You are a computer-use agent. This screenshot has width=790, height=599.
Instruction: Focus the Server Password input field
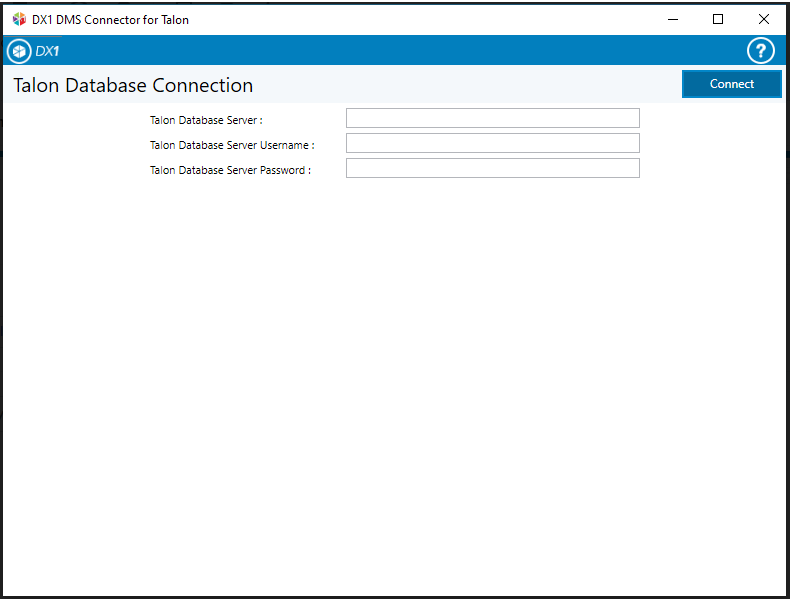point(493,168)
